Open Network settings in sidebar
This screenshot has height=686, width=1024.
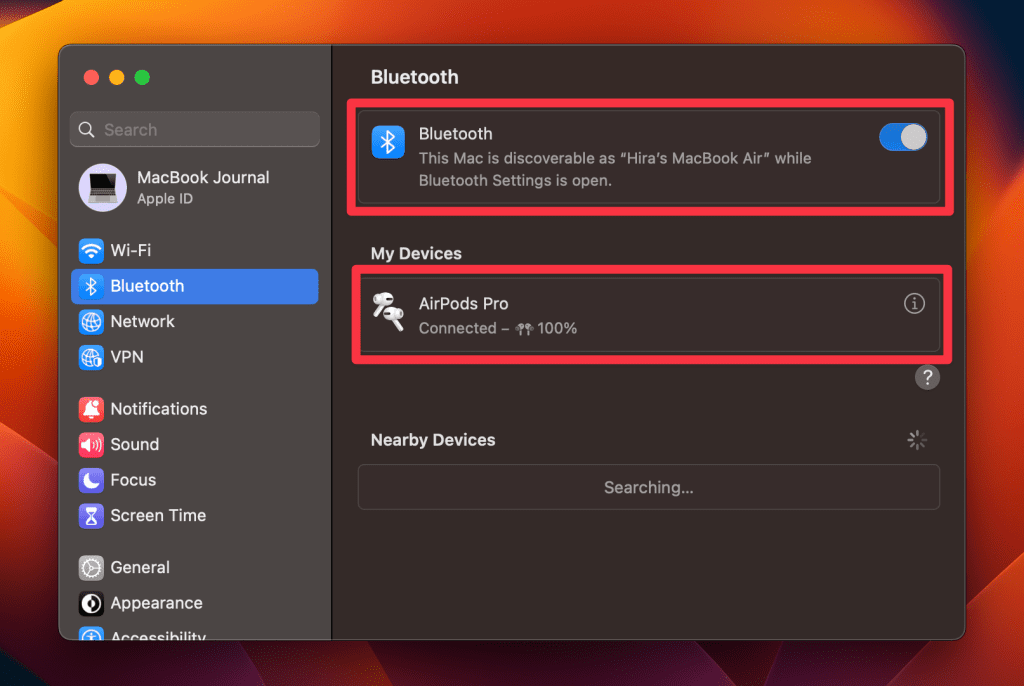(x=195, y=321)
